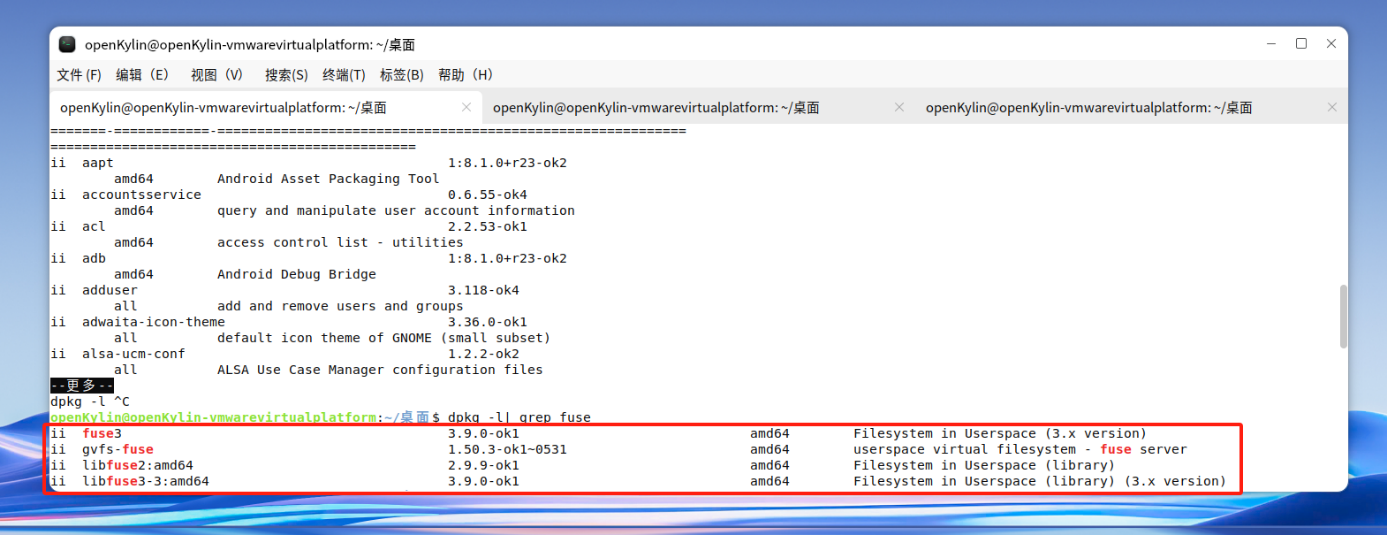Click the adwaita-icon-theme package name
This screenshot has height=535, width=1387.
[x=154, y=322]
